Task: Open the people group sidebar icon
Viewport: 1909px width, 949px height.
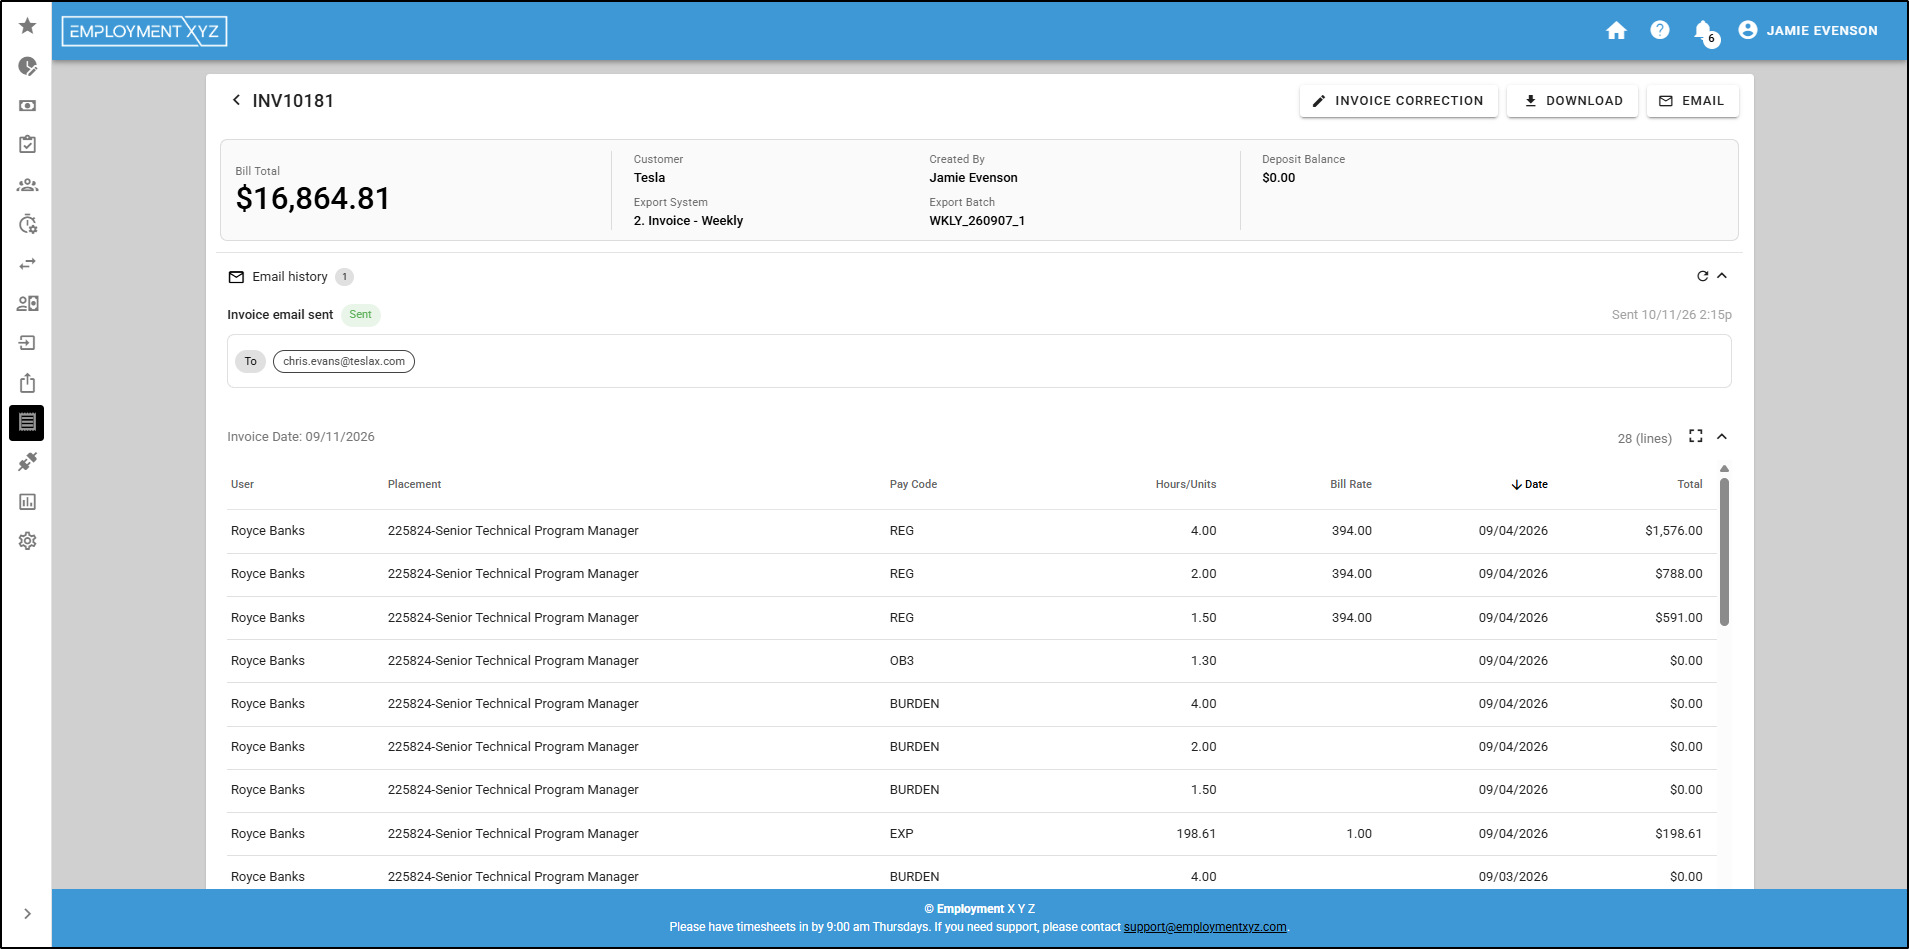Action: pyautogui.click(x=27, y=185)
